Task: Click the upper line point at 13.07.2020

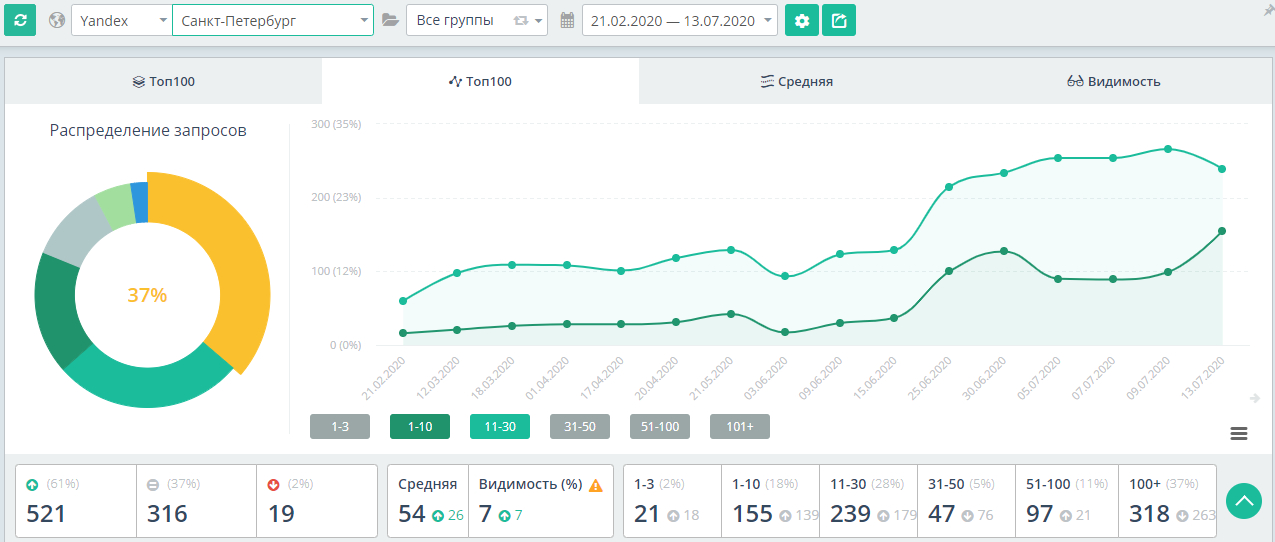Action: tap(1222, 169)
